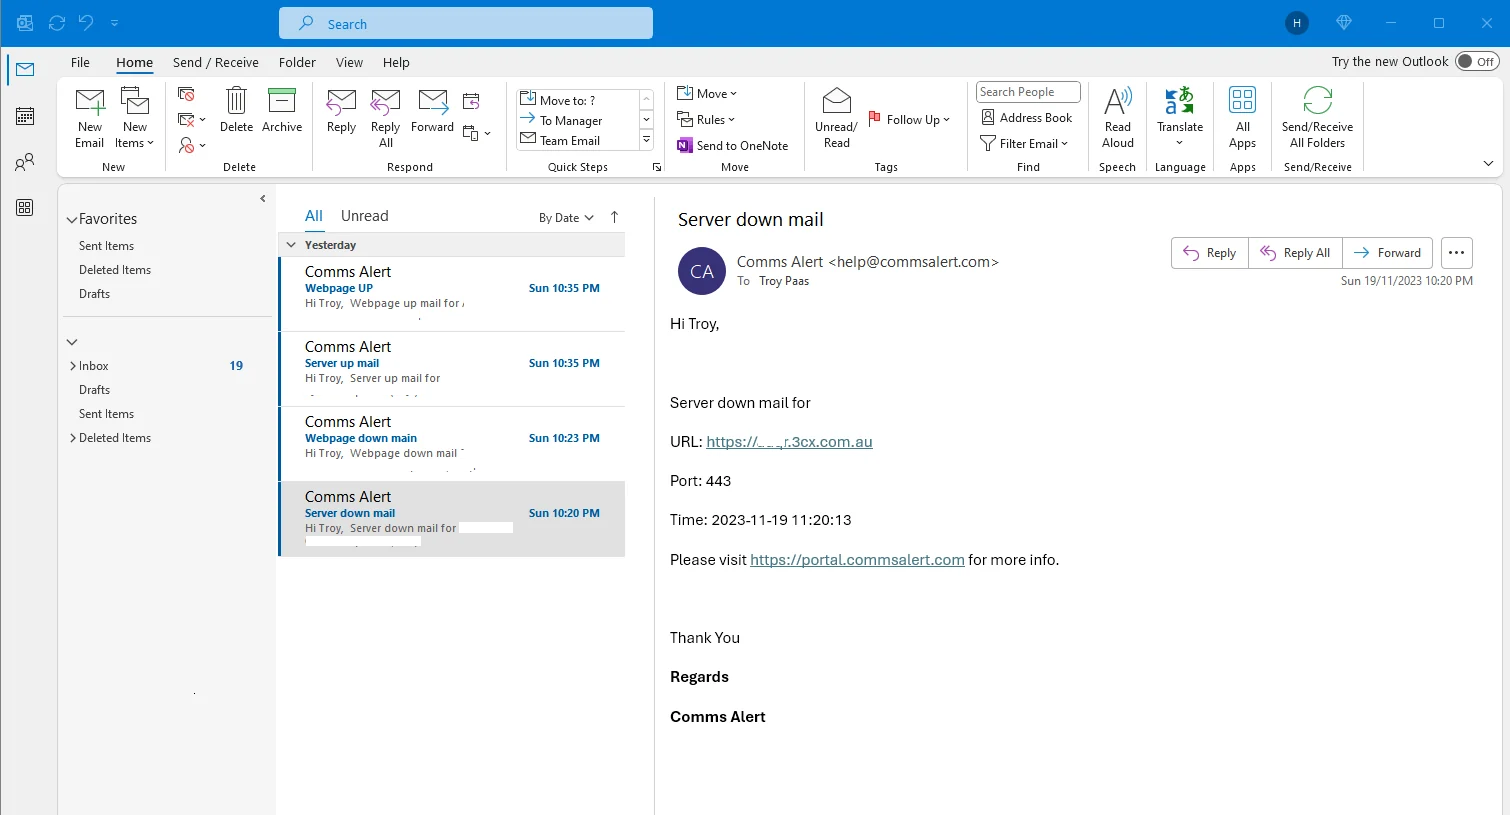Click the Reply ribbon button
Screen dimensions: 1510x815
(x=341, y=110)
